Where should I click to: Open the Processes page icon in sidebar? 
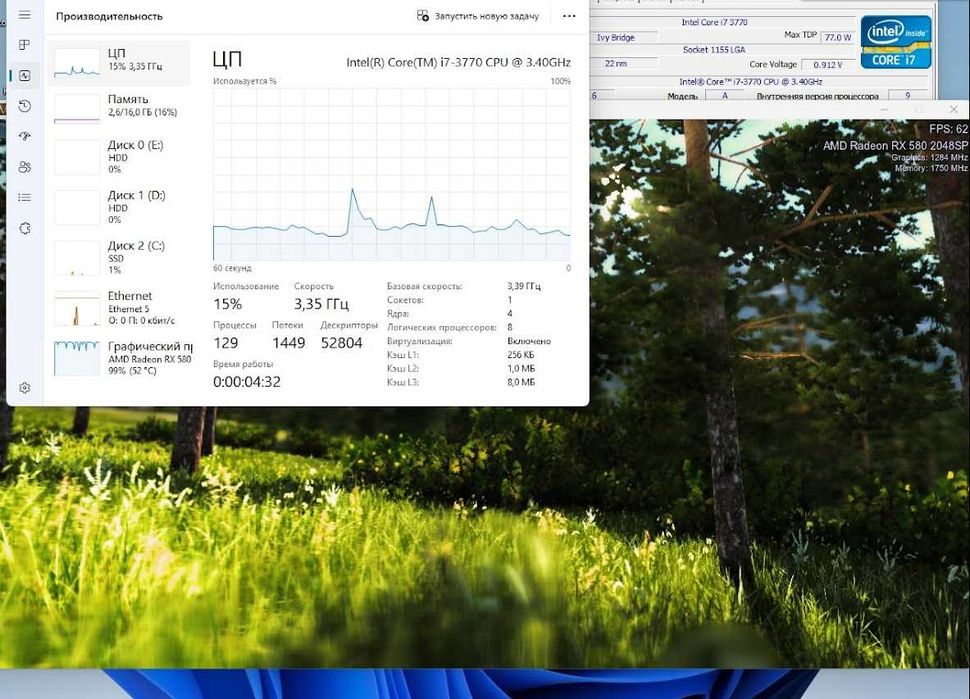point(25,45)
